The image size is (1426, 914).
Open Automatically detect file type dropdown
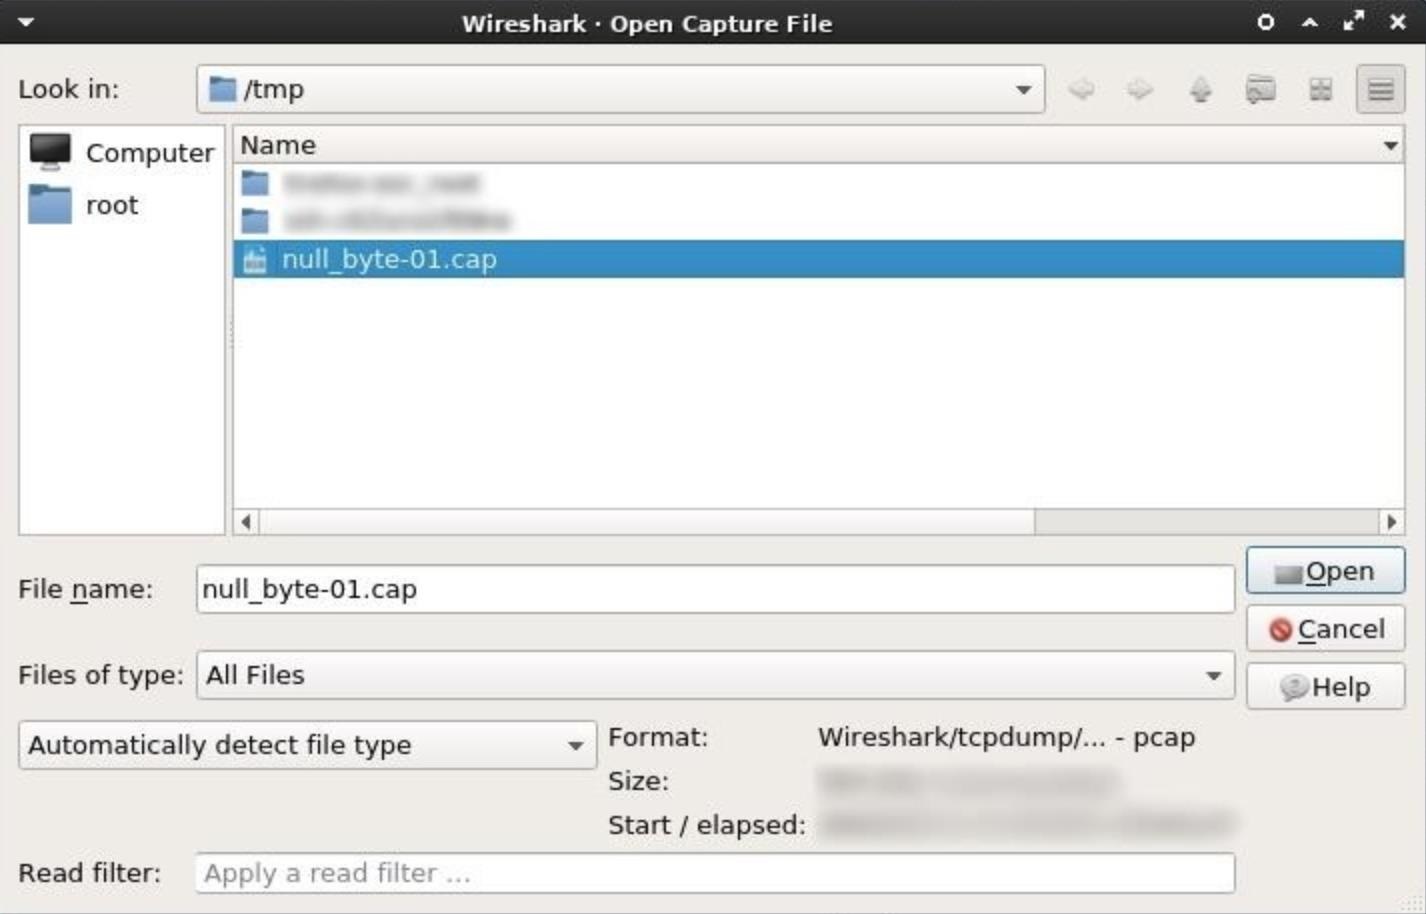click(307, 745)
